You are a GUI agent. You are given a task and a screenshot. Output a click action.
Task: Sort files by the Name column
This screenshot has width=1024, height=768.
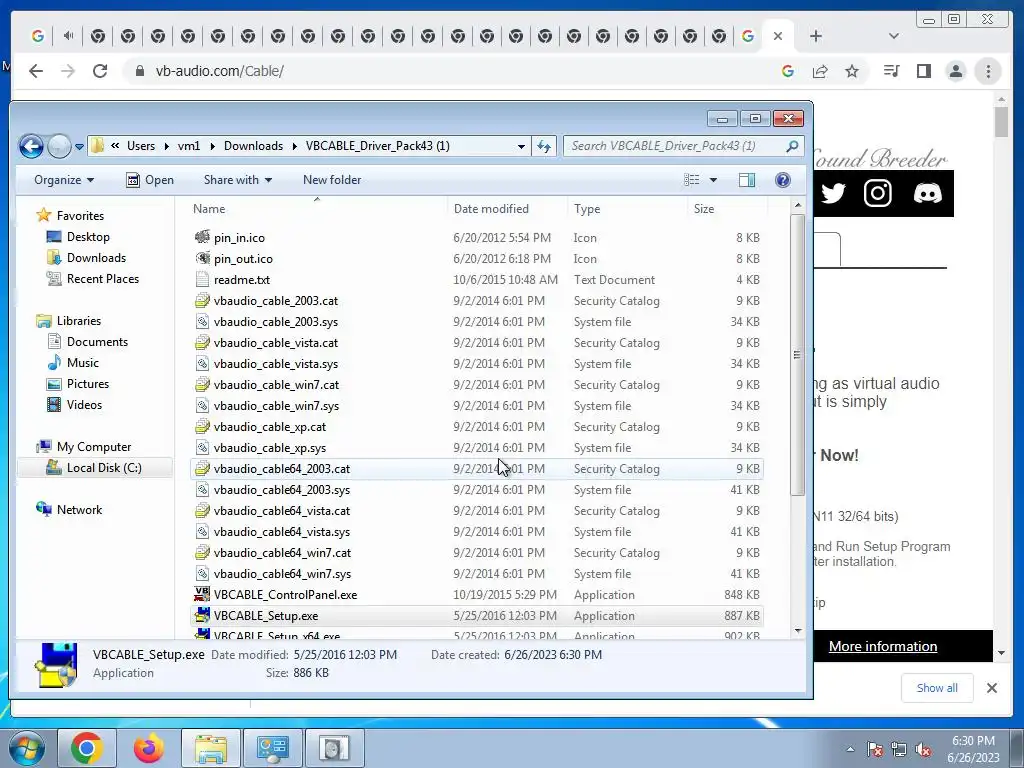pyautogui.click(x=209, y=209)
